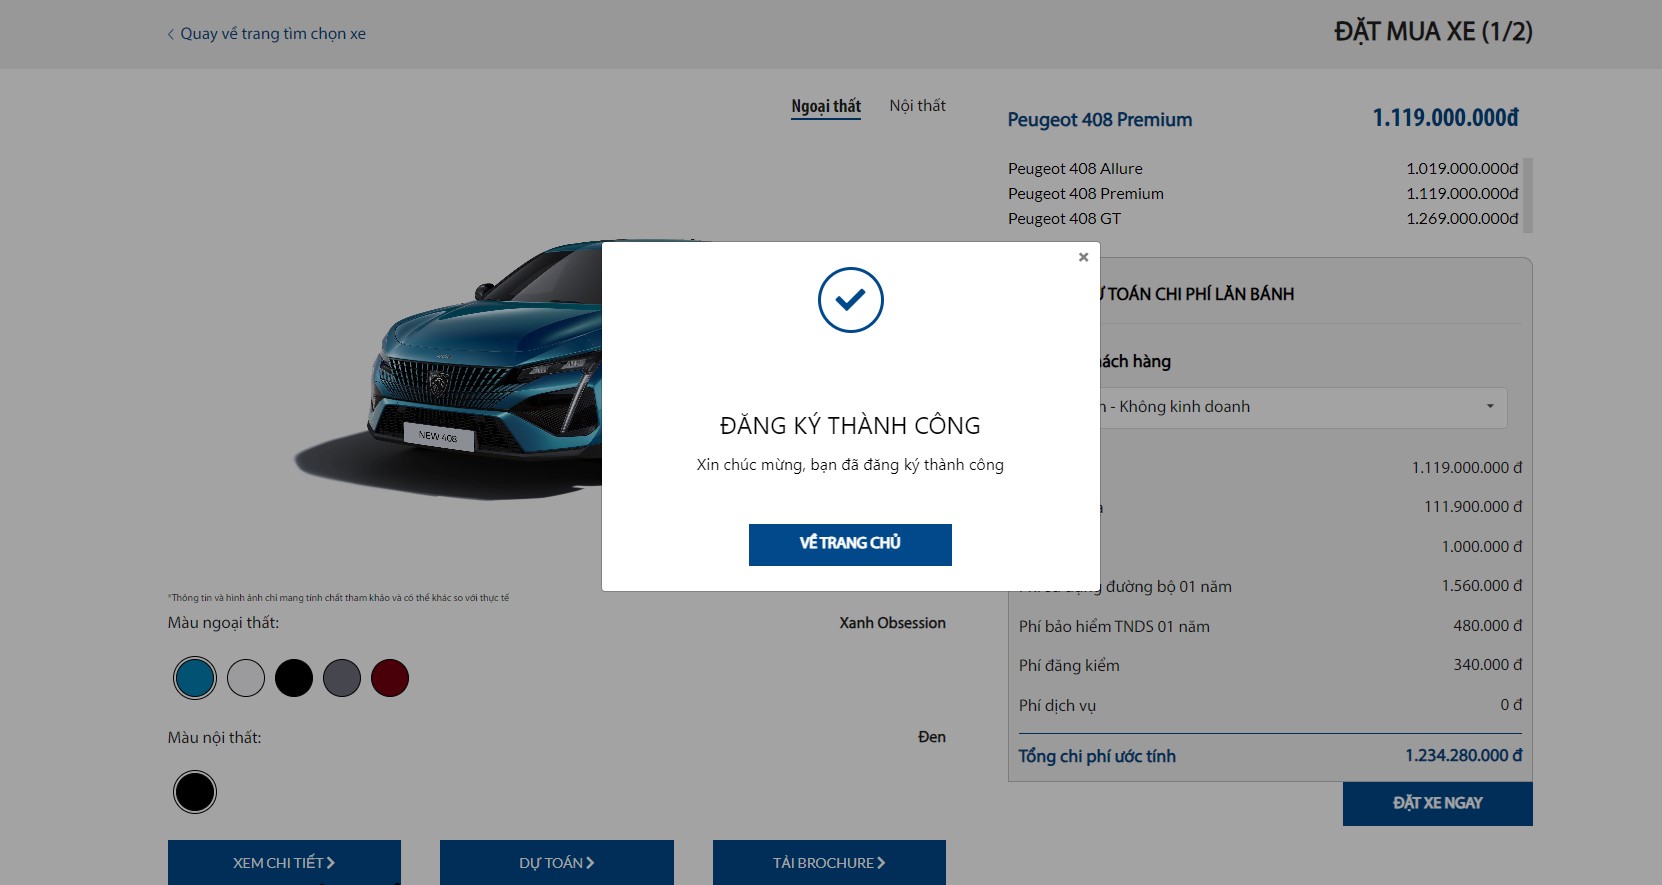Click the Tổng chi phí ước tính label
Screen dimensions: 1662x885
click(x=1097, y=756)
